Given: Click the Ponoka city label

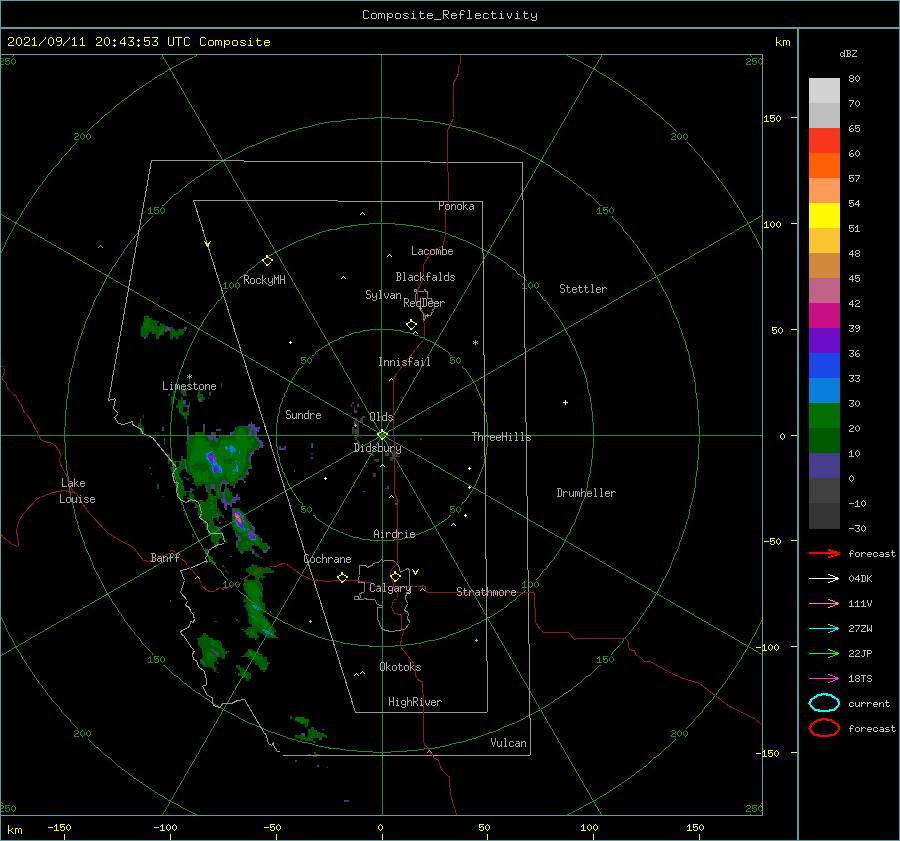Looking at the screenshot, I should pyautogui.click(x=456, y=206).
